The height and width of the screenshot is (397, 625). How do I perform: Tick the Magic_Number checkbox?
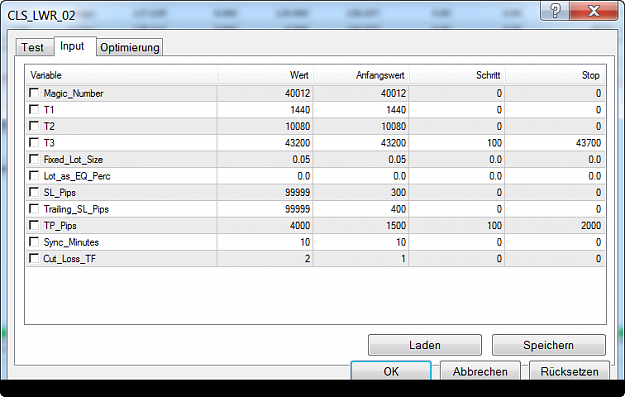click(34, 93)
